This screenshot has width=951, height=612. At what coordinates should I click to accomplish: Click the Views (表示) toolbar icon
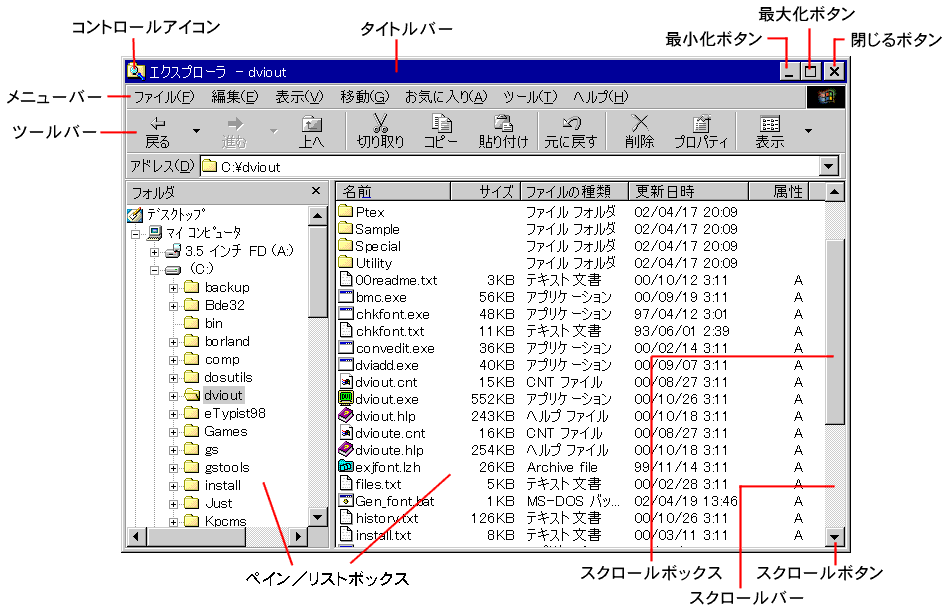click(770, 124)
